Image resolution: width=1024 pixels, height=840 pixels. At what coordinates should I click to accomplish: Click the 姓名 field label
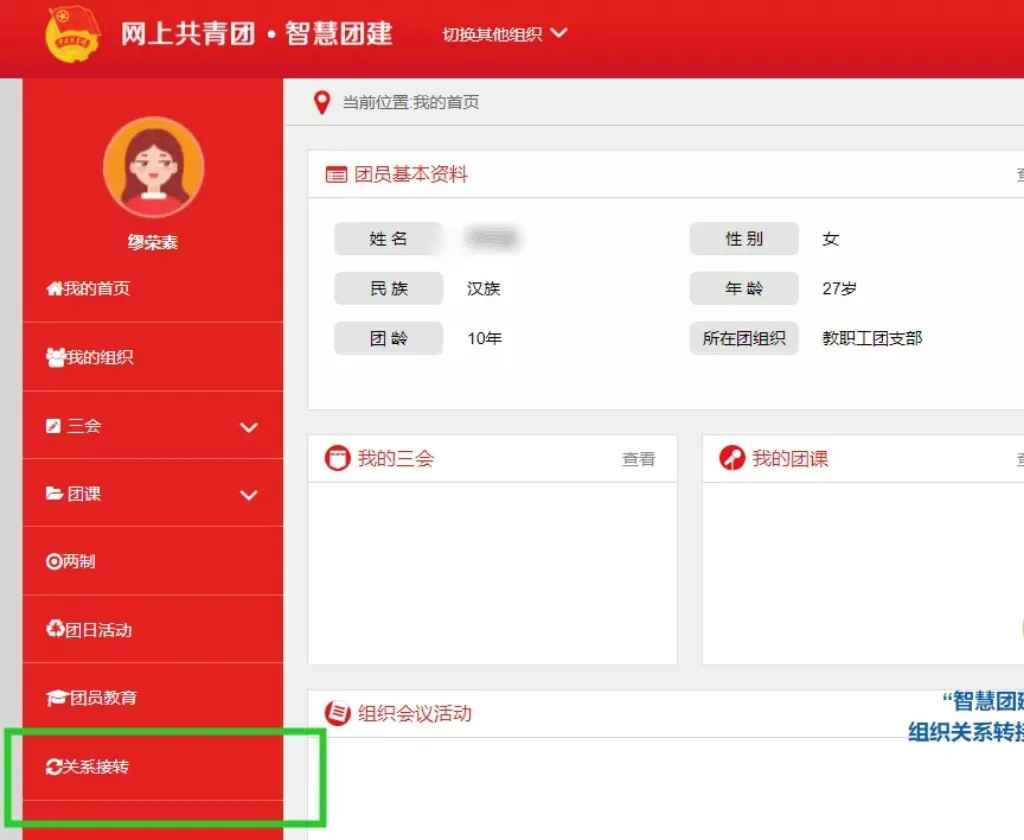(x=389, y=238)
